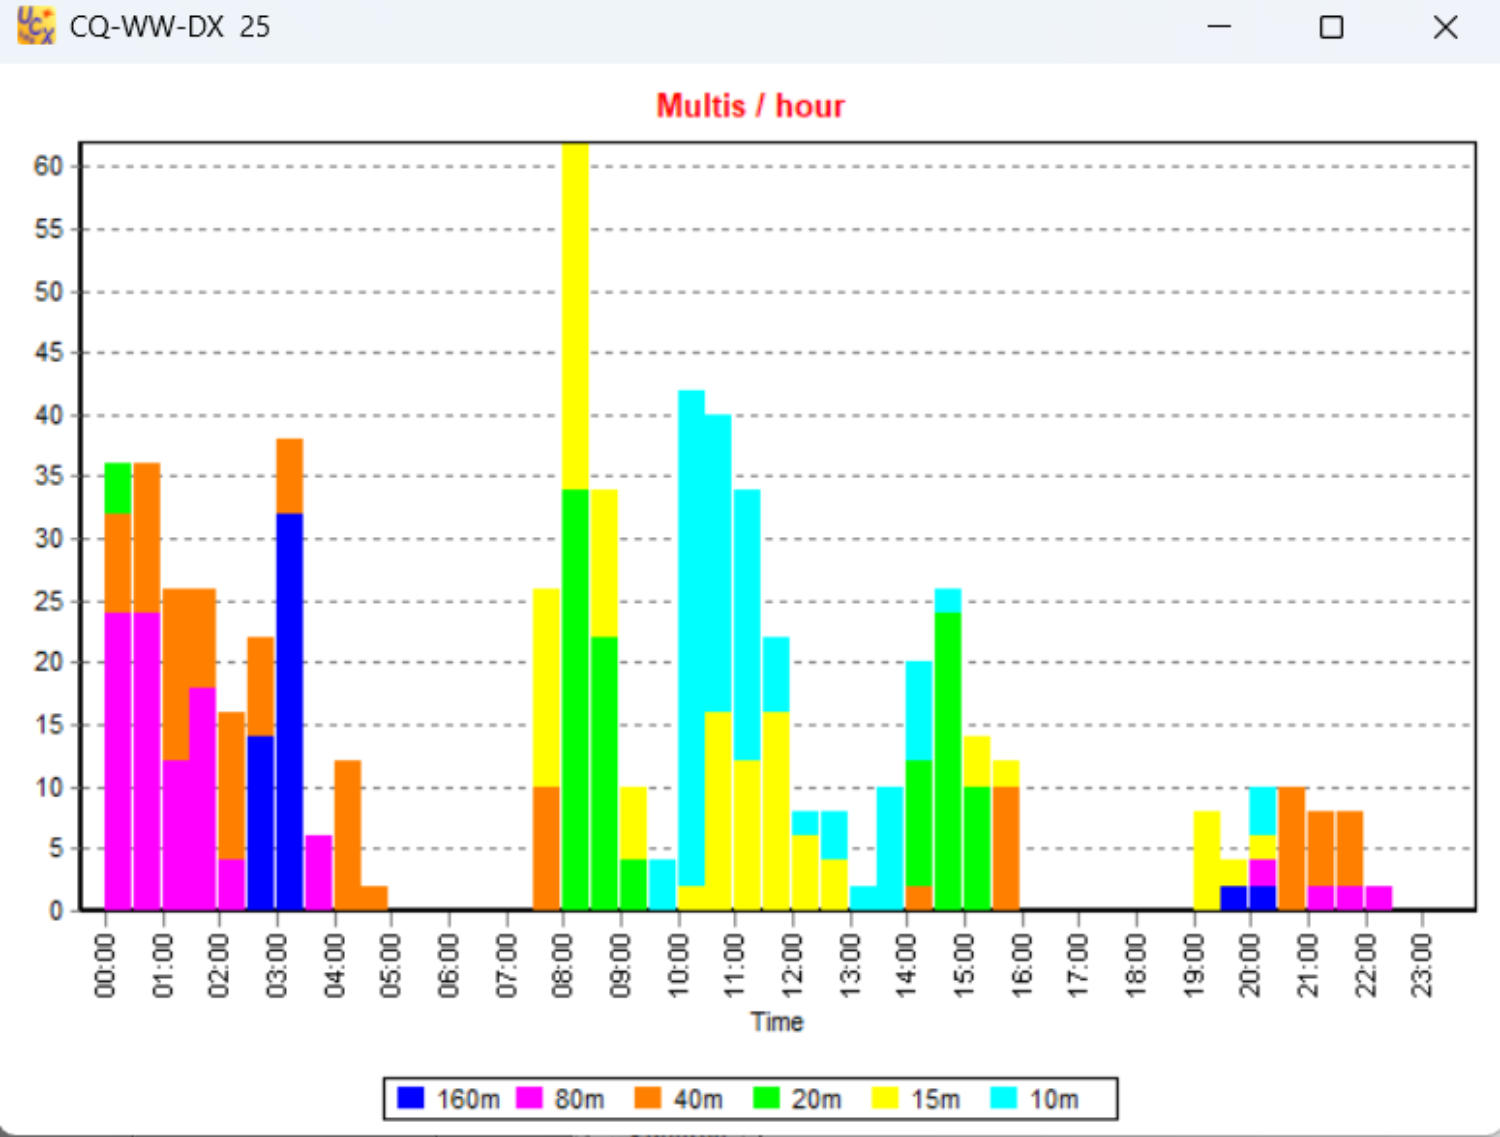Select the cyan 10m legend swatch
1500x1137 pixels.
pos(1004,1098)
